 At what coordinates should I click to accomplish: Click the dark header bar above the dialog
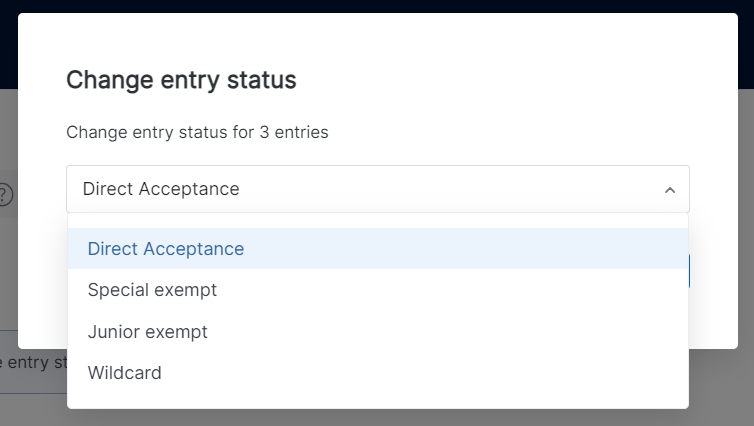(377, 6)
